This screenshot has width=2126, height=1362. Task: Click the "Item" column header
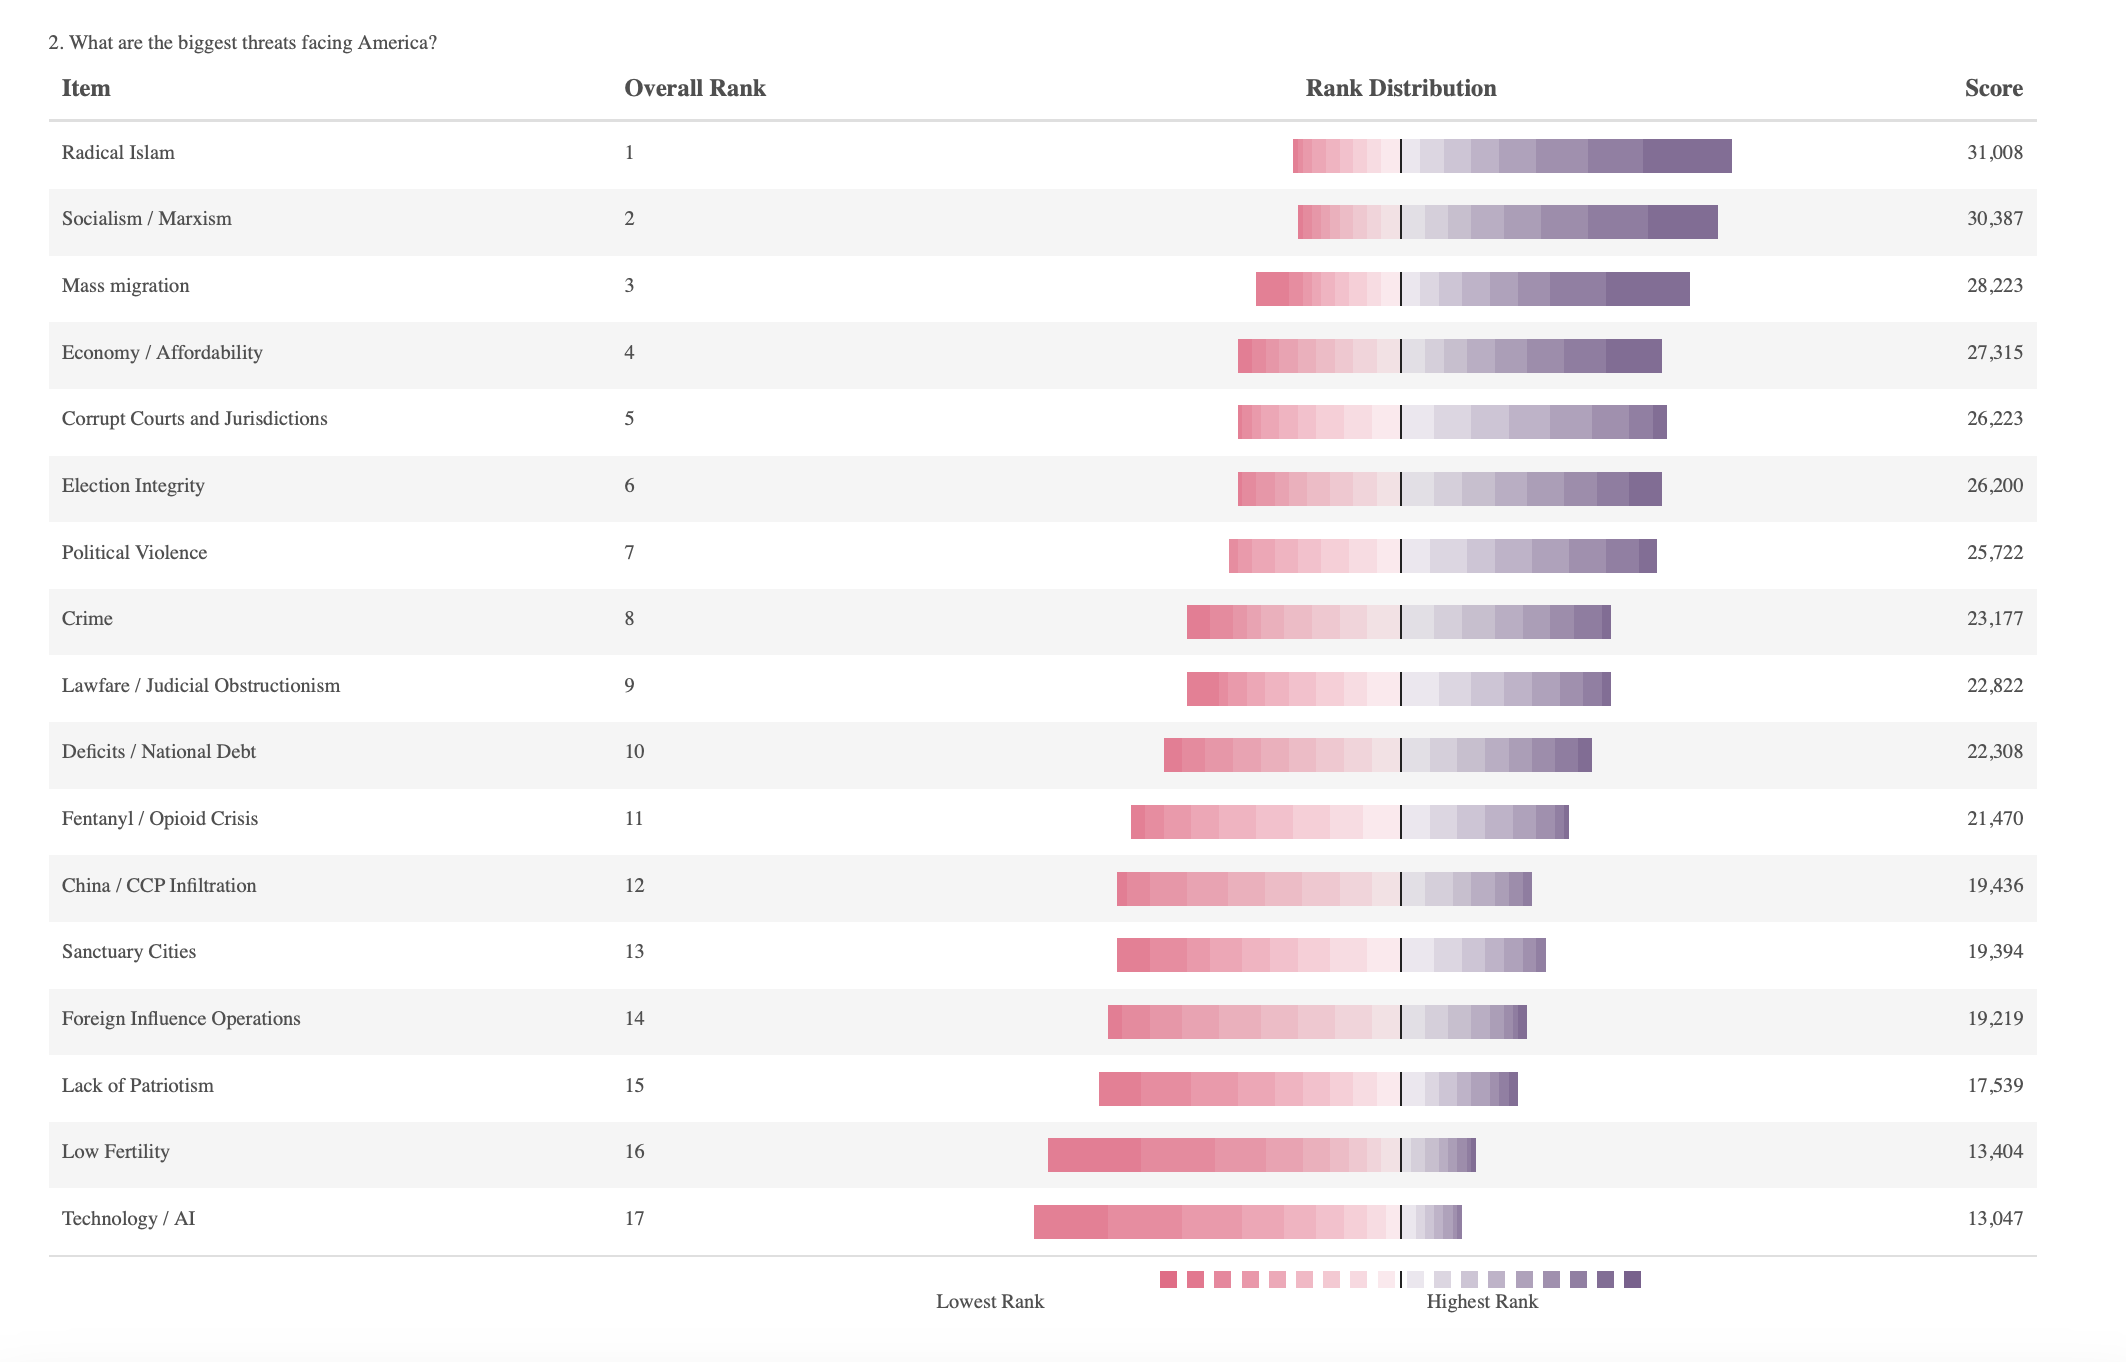pos(86,88)
